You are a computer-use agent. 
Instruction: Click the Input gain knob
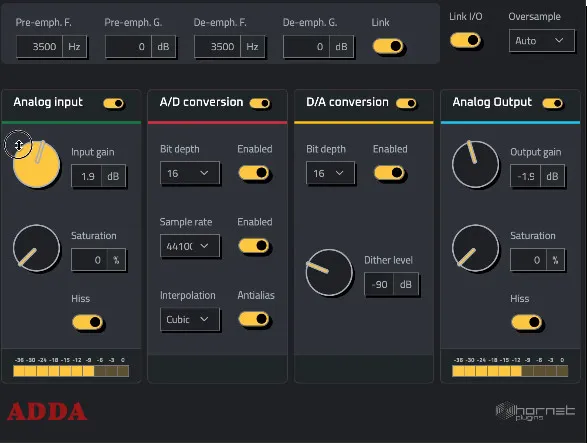36,164
